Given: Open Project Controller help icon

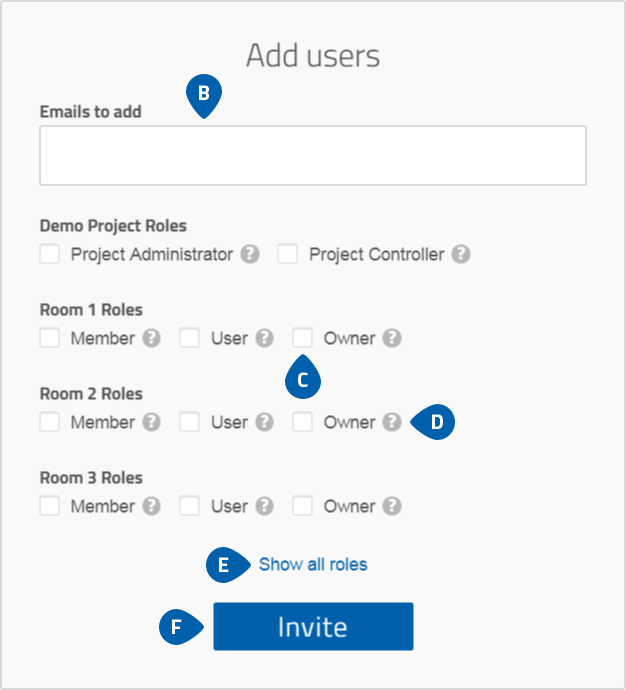Looking at the screenshot, I should (x=461, y=254).
